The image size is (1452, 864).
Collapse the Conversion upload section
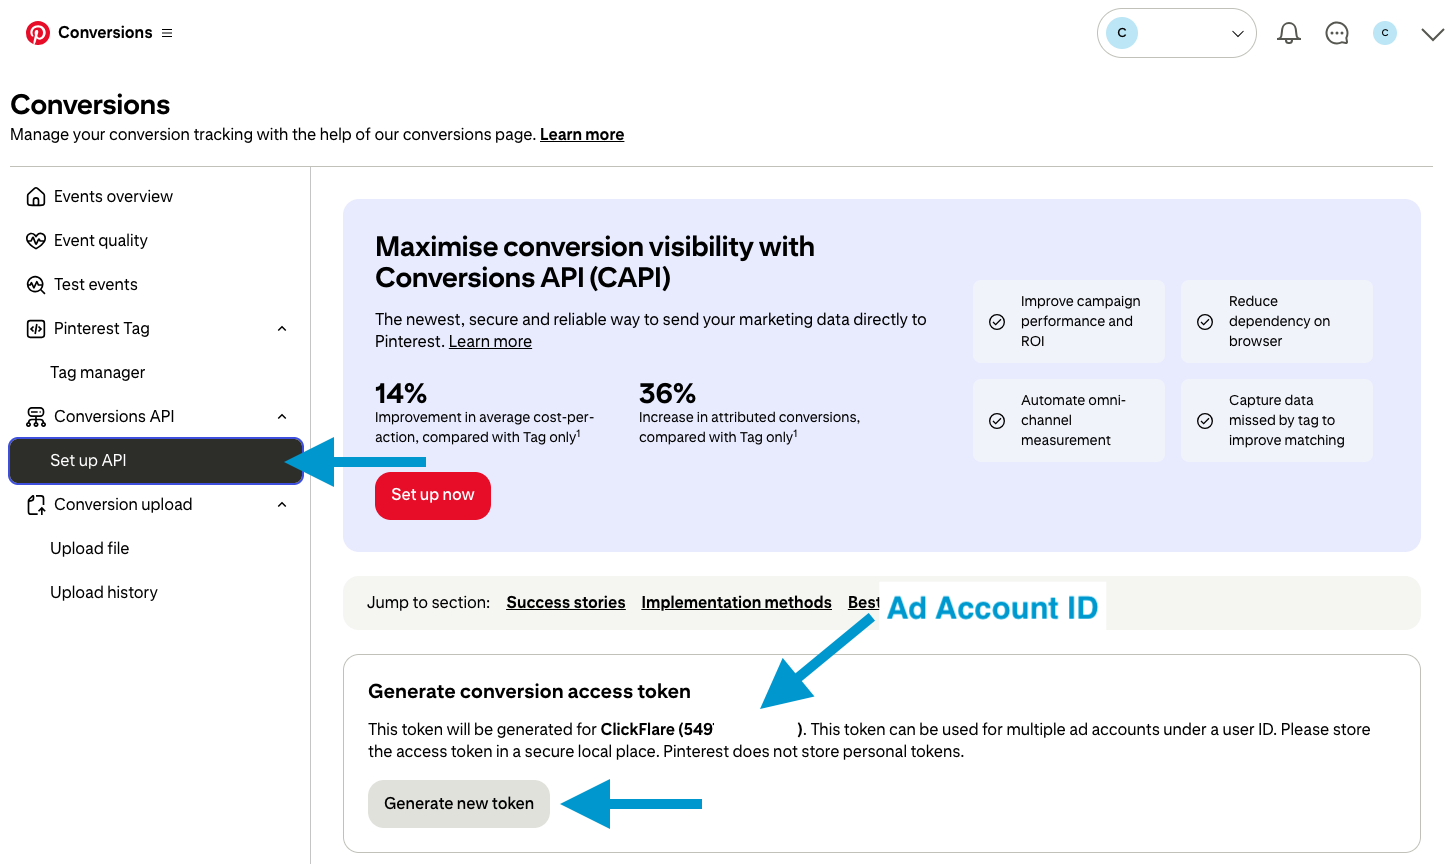click(282, 505)
